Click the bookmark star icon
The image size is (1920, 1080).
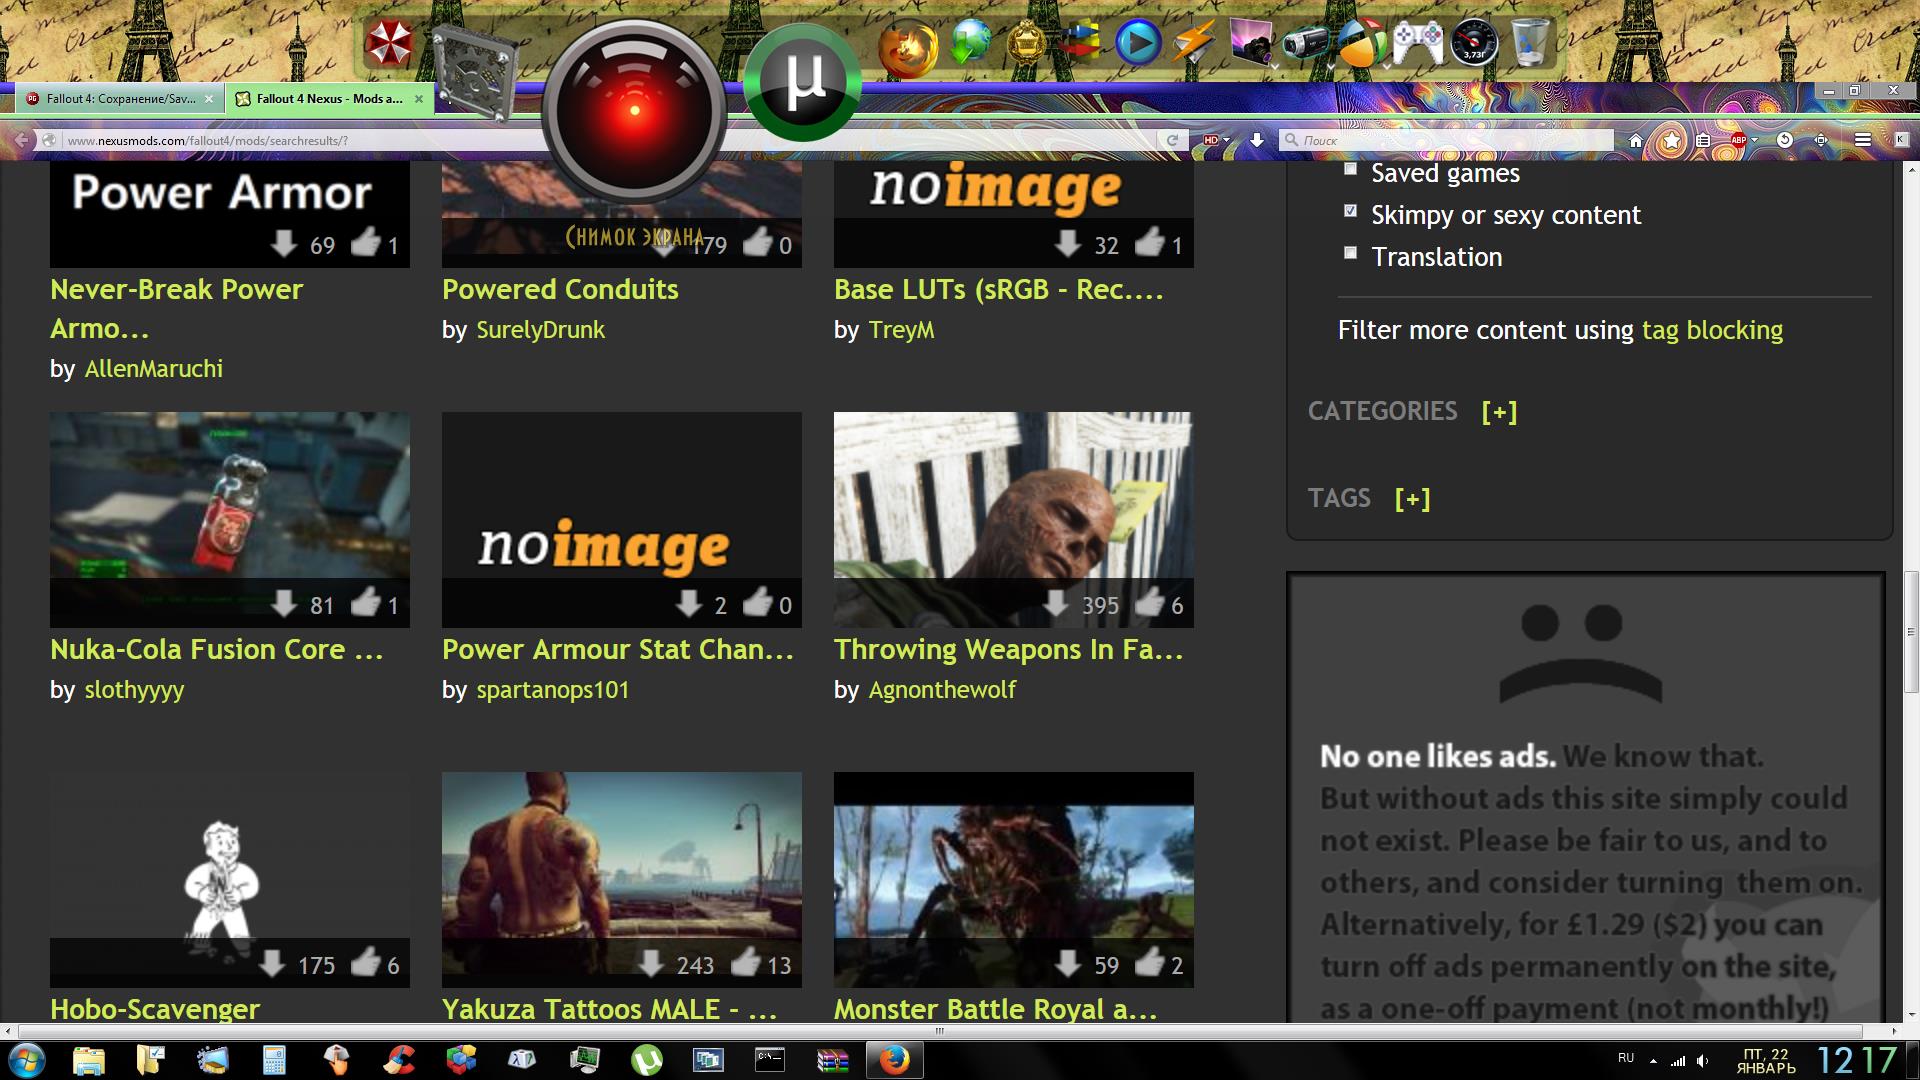pos(1671,141)
